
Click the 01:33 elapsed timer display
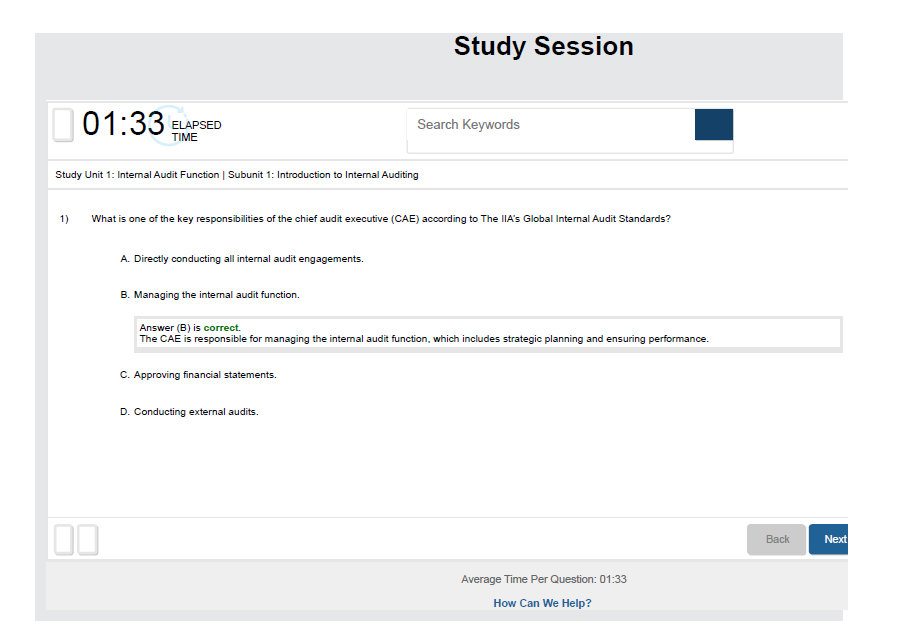click(123, 125)
